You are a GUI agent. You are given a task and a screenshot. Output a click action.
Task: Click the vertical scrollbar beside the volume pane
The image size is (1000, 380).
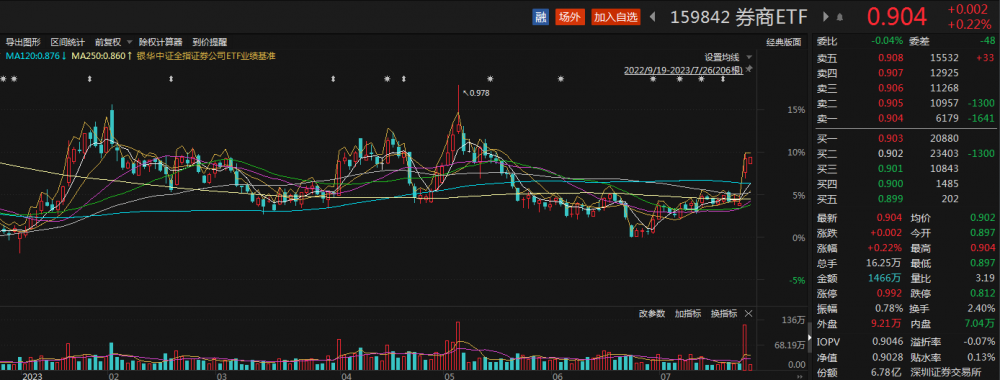(x=811, y=338)
